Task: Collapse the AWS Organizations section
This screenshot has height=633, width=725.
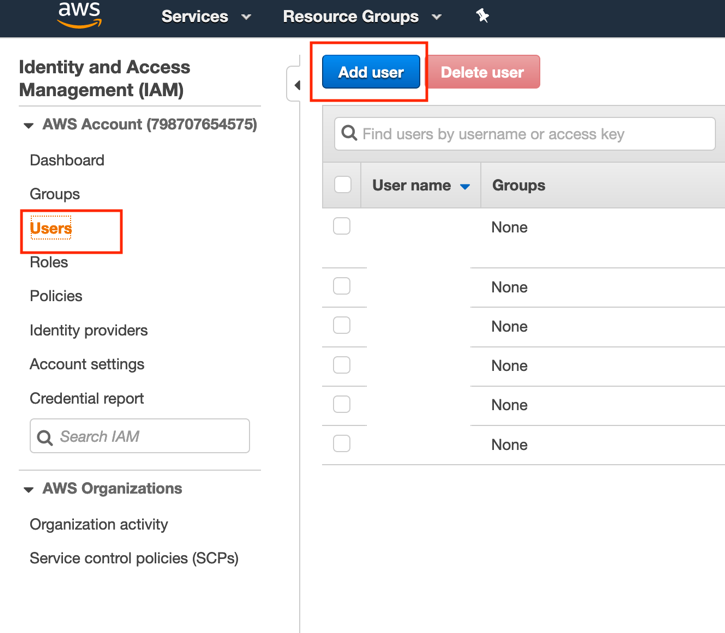Action: (29, 490)
